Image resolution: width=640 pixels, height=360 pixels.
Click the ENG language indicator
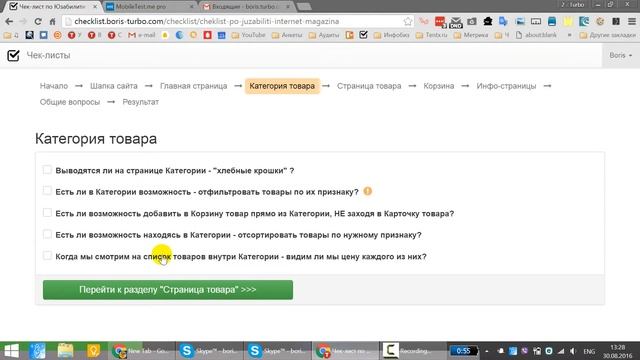pyautogui.click(x=589, y=351)
